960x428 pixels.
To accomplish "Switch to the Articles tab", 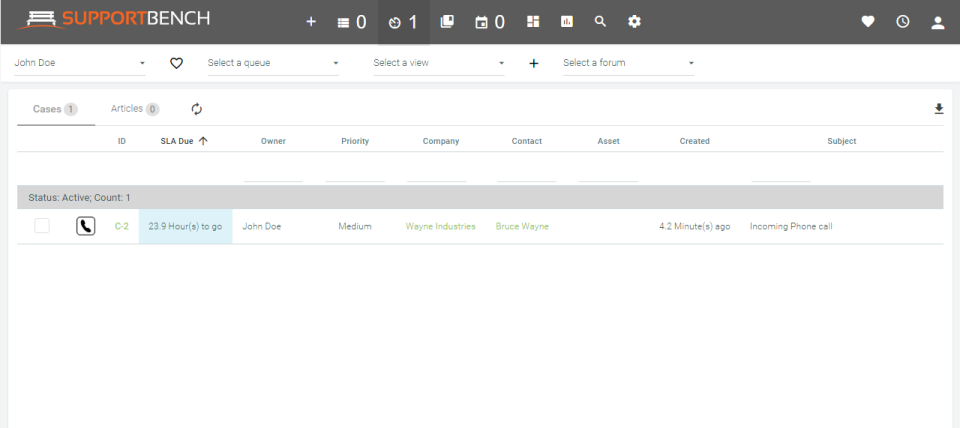I will pos(135,109).
